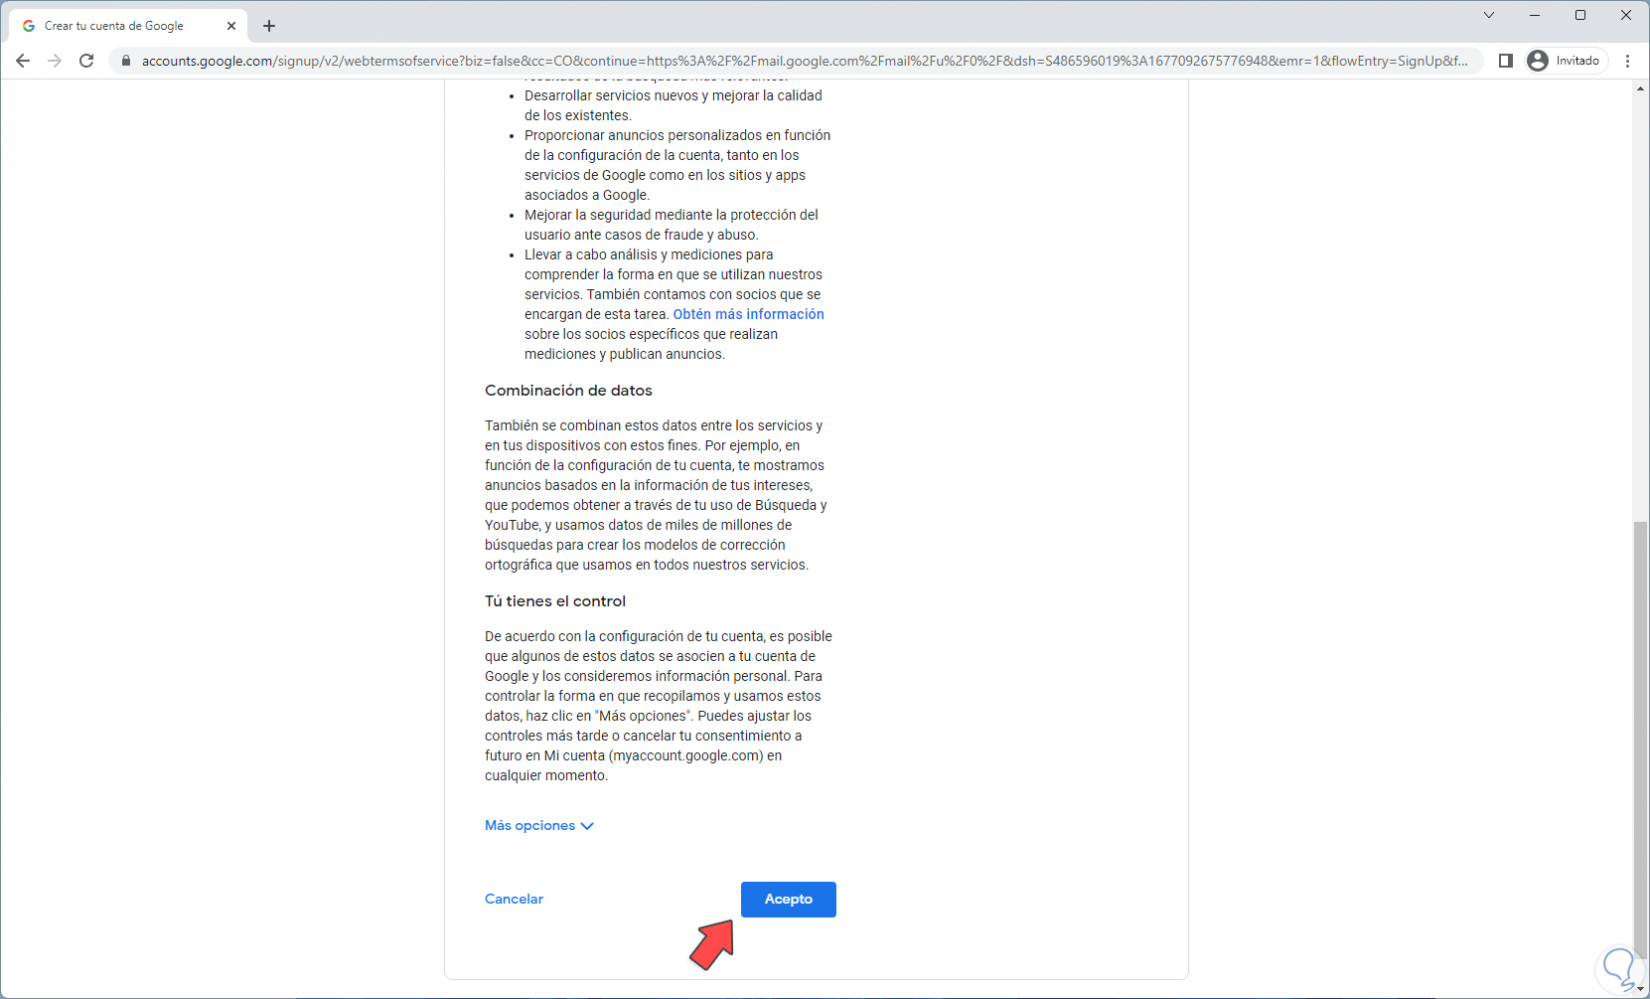Maximize the Chrome window
The image size is (1650, 999).
click(x=1580, y=15)
